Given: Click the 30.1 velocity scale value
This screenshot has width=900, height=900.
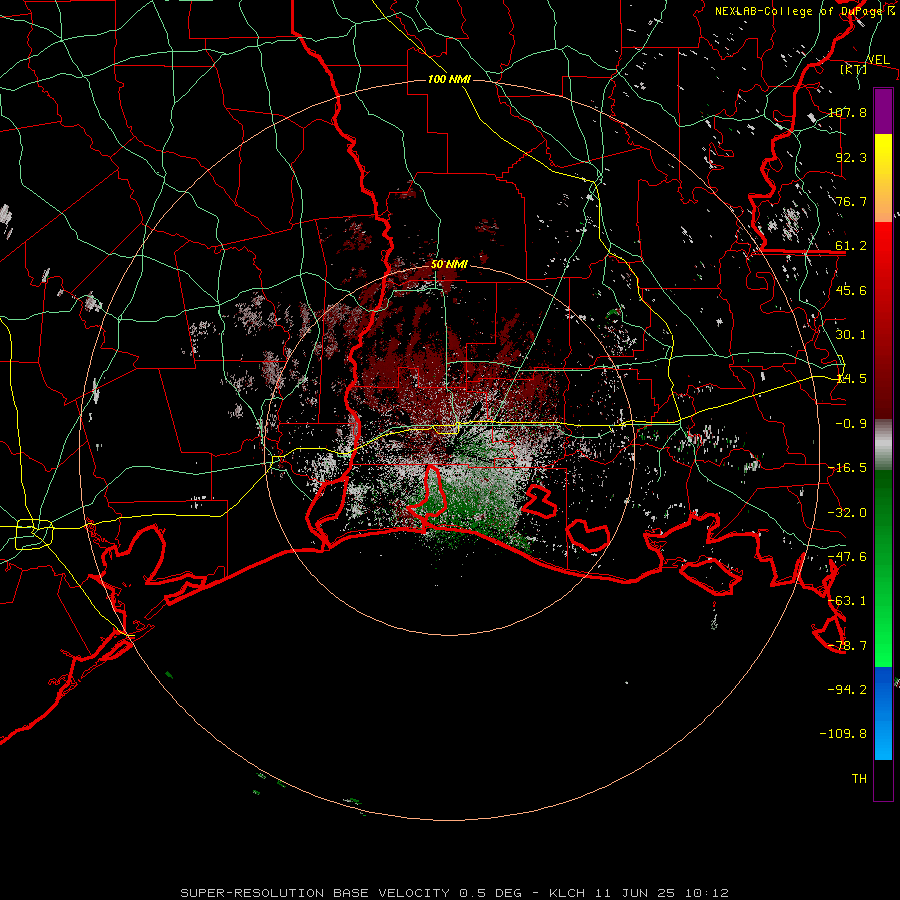Looking at the screenshot, I should (x=851, y=335).
